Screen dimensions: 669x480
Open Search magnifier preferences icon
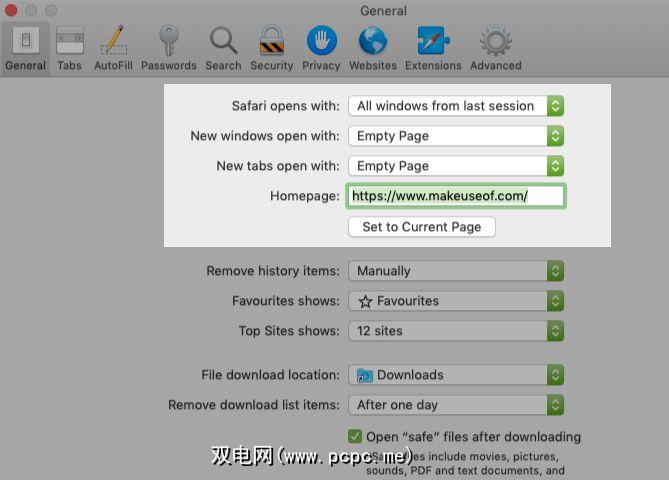pyautogui.click(x=224, y=41)
